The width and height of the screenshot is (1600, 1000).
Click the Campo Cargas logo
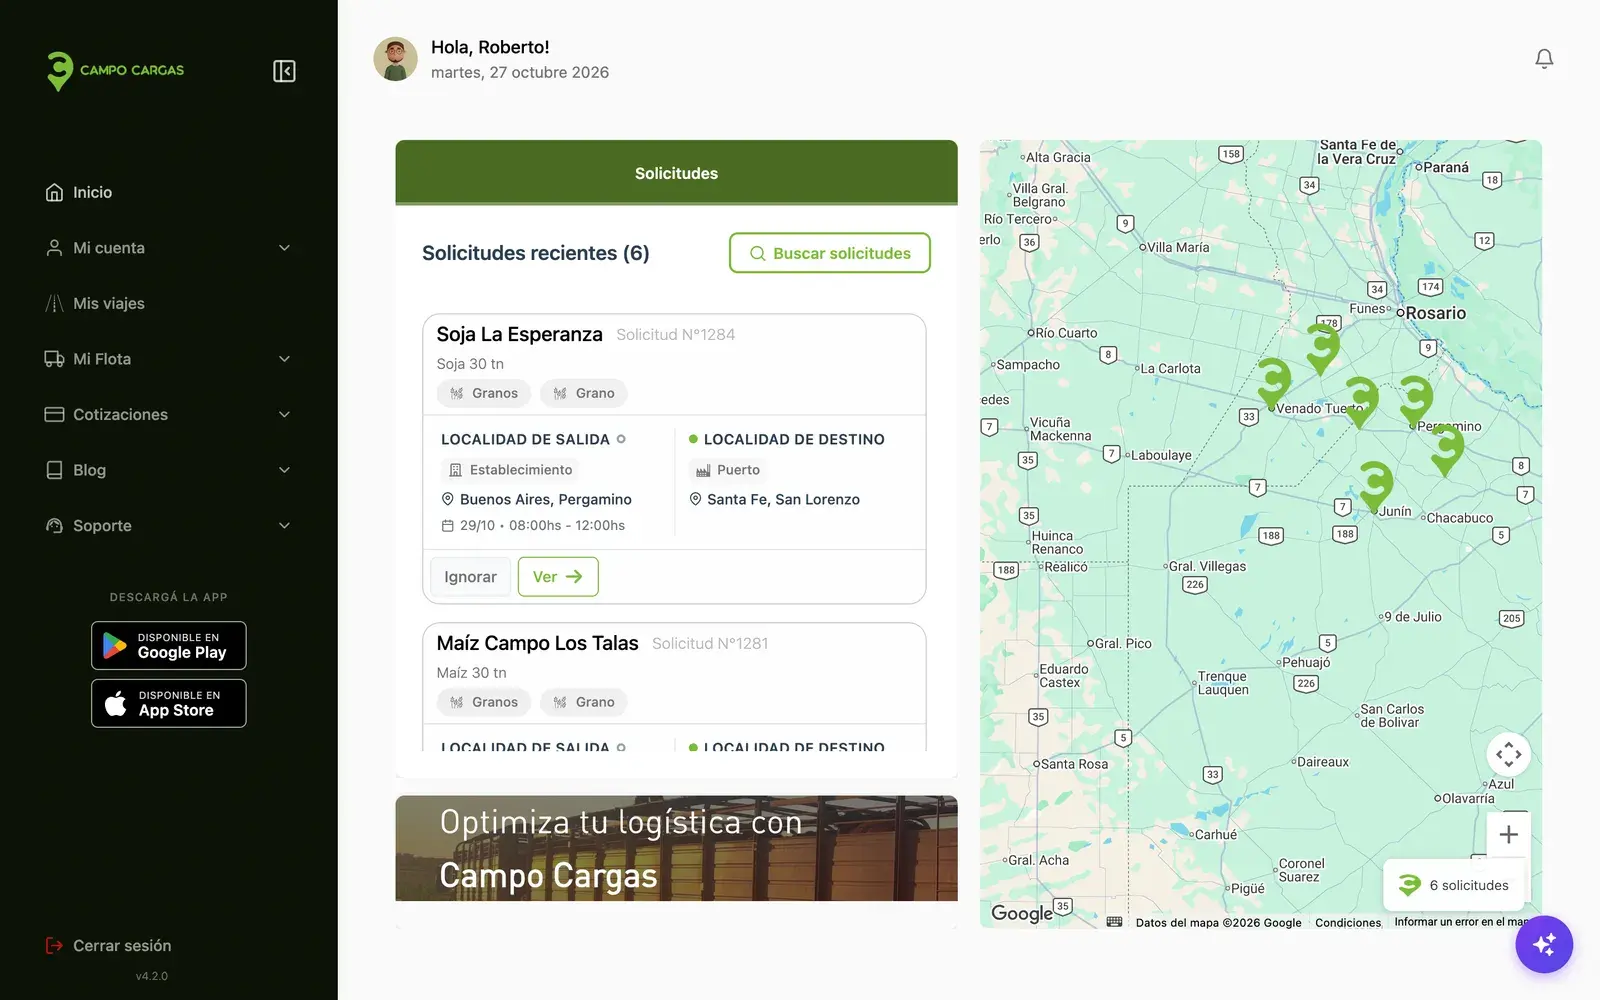115,71
